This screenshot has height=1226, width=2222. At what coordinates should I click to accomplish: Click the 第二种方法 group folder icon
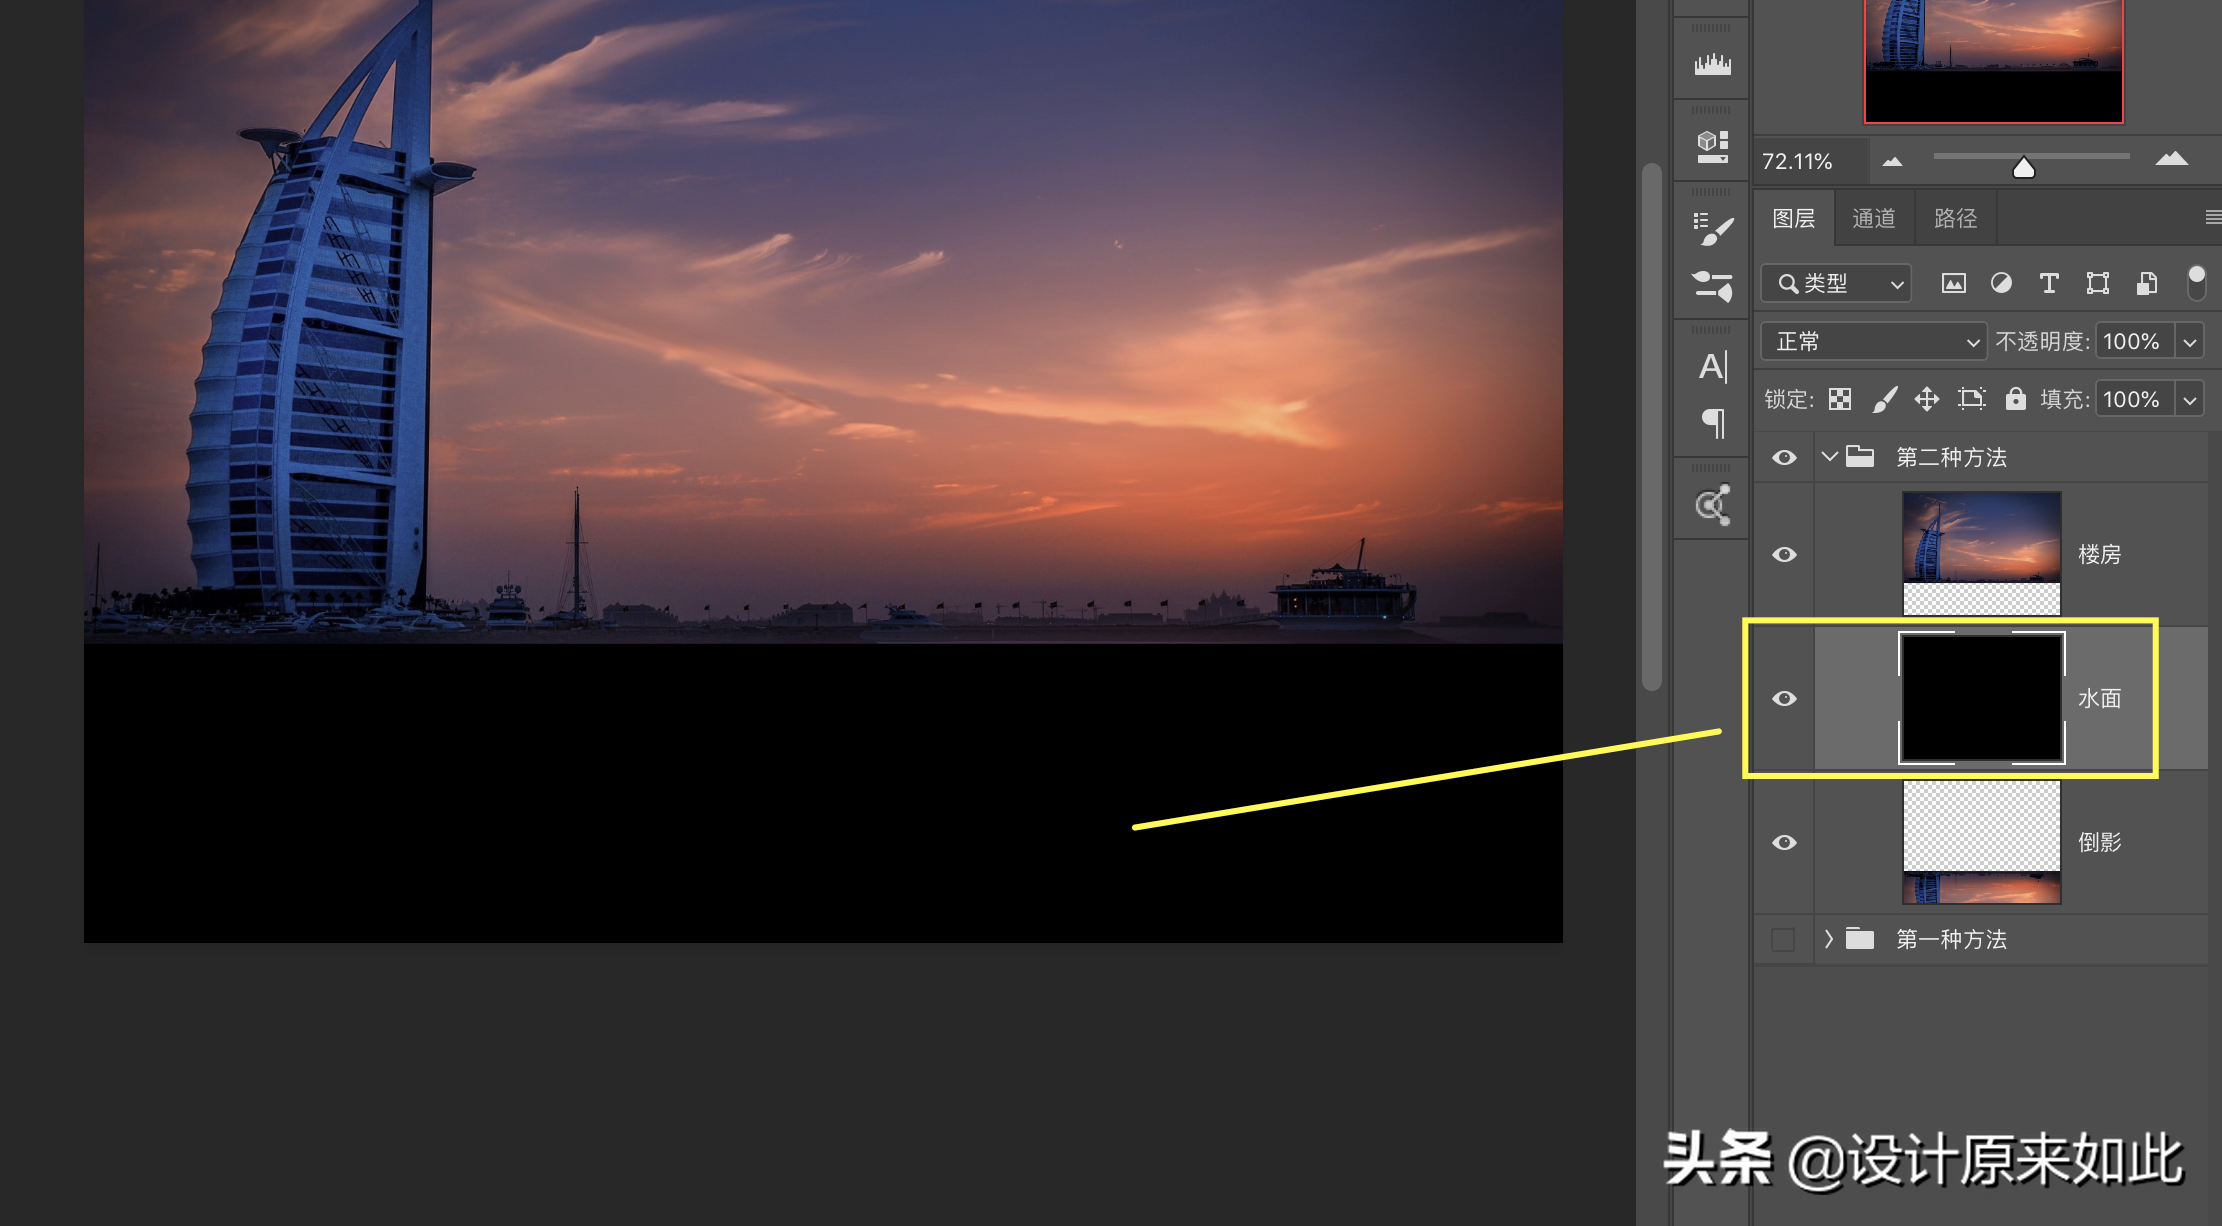click(x=1860, y=457)
